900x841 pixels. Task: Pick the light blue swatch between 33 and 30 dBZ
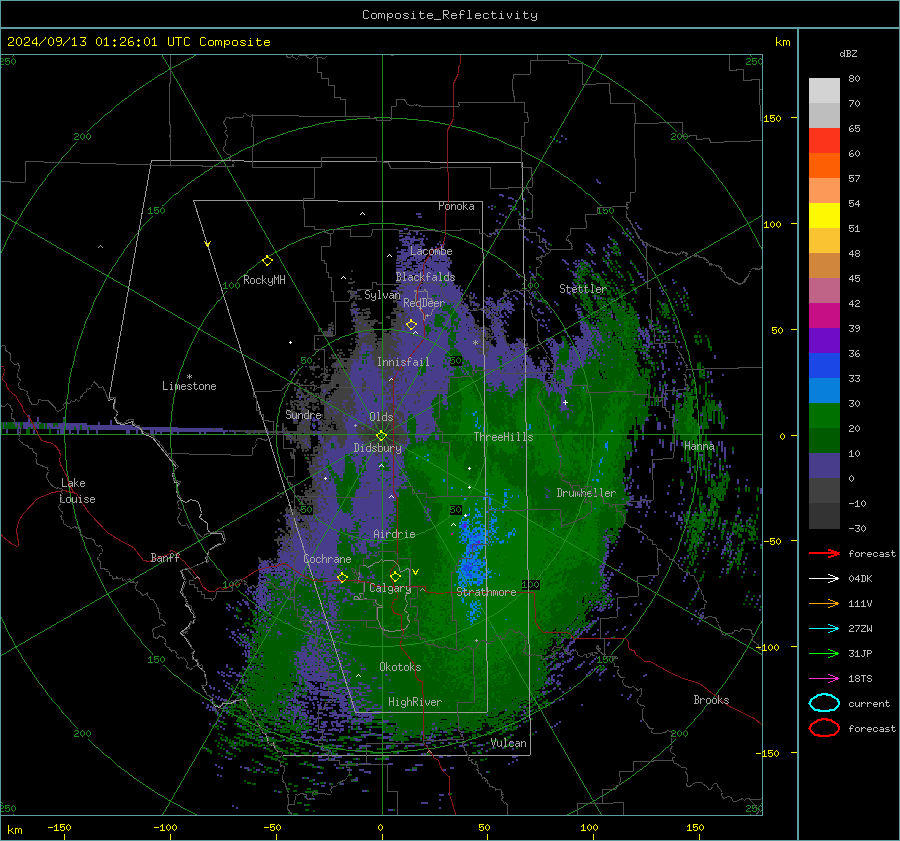(x=824, y=390)
